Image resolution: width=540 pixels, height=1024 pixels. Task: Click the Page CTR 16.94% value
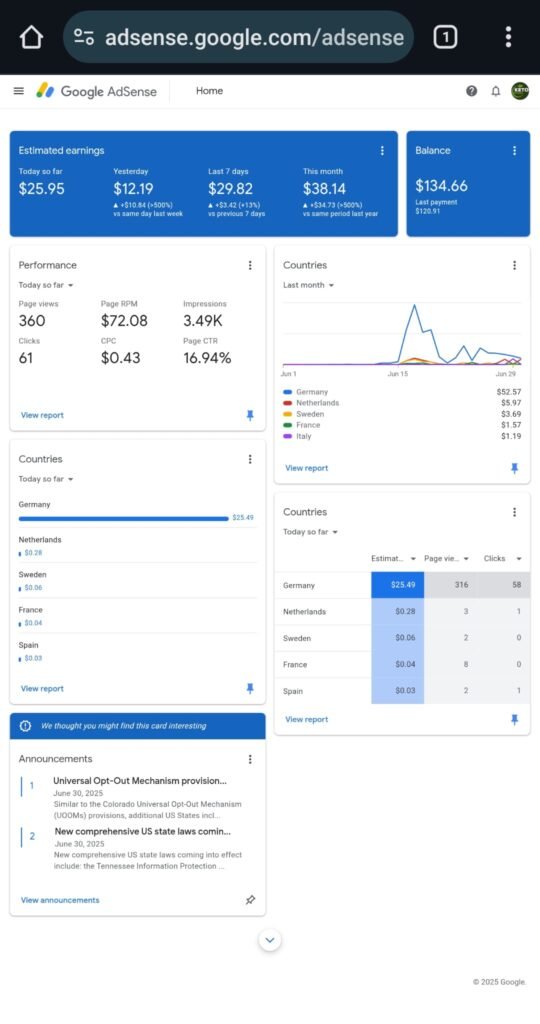click(x=207, y=358)
